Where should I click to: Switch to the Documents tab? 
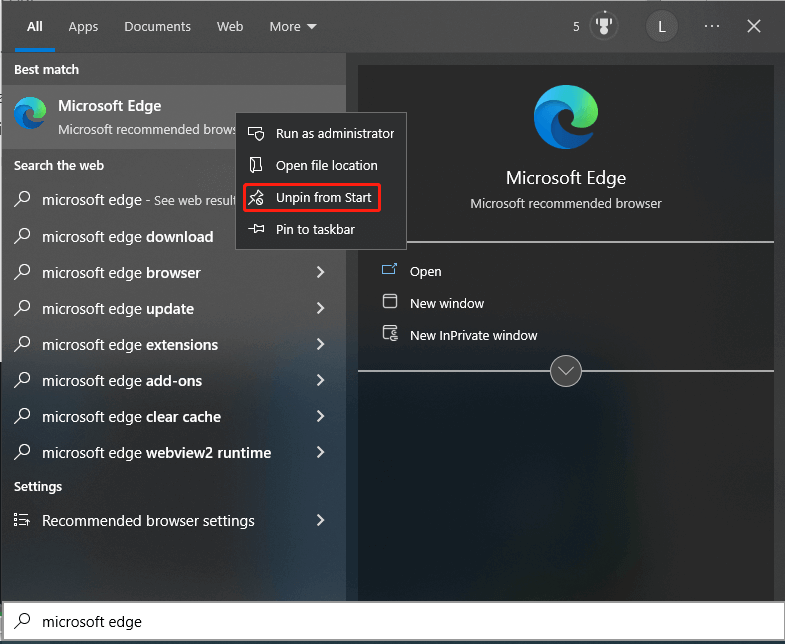pos(157,27)
